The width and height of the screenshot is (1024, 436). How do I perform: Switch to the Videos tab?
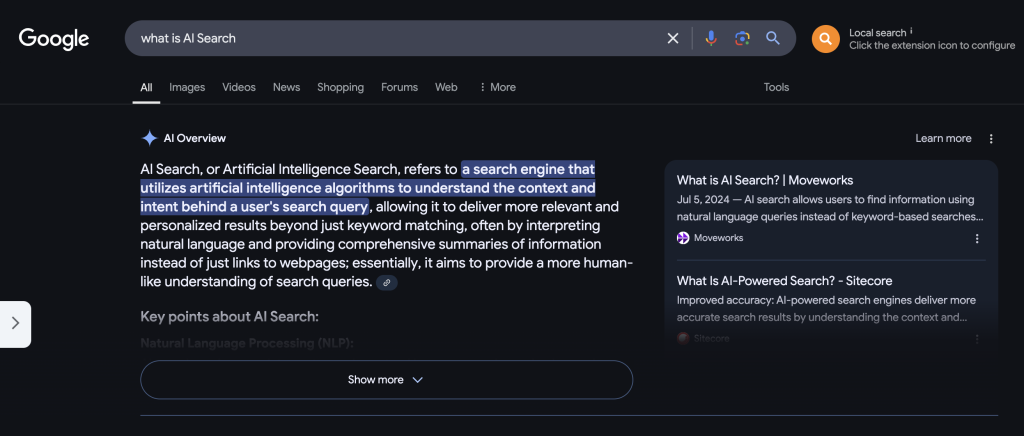(x=239, y=87)
